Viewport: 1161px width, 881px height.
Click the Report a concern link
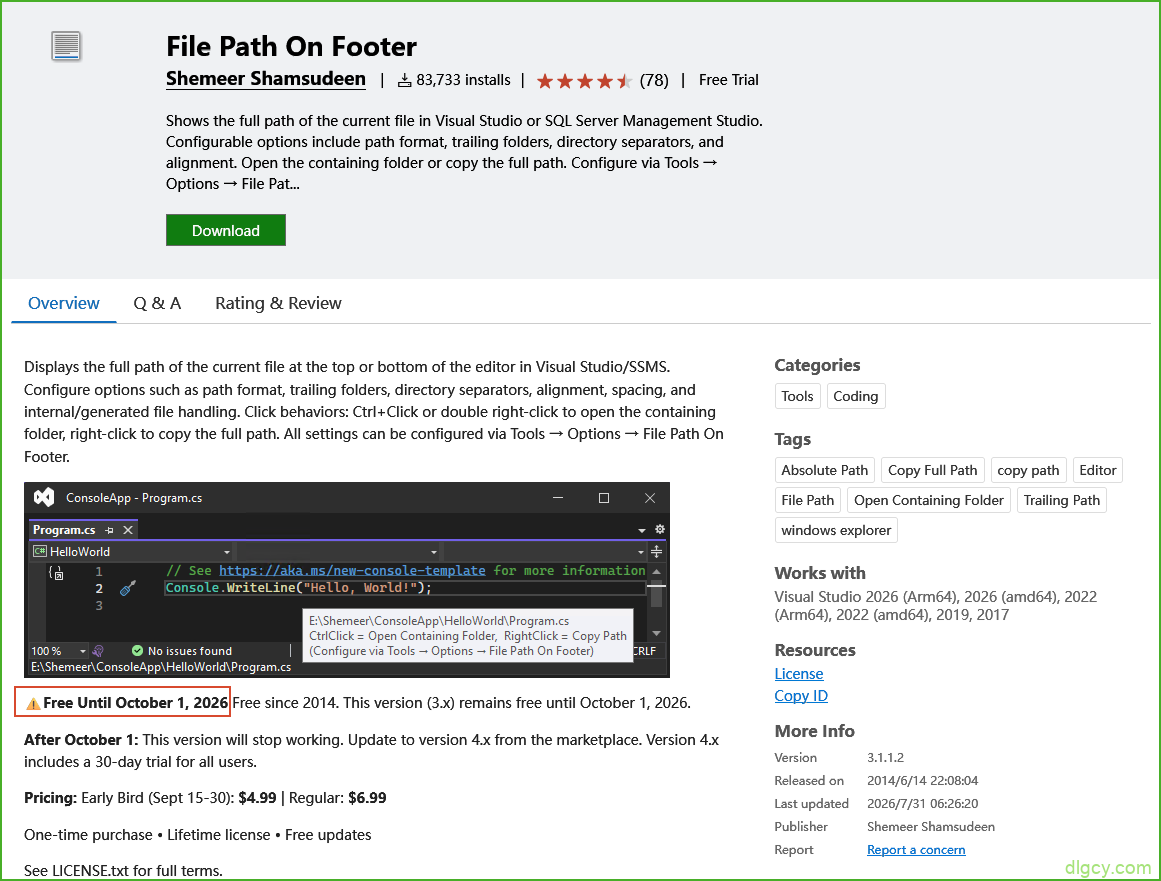click(x=916, y=850)
